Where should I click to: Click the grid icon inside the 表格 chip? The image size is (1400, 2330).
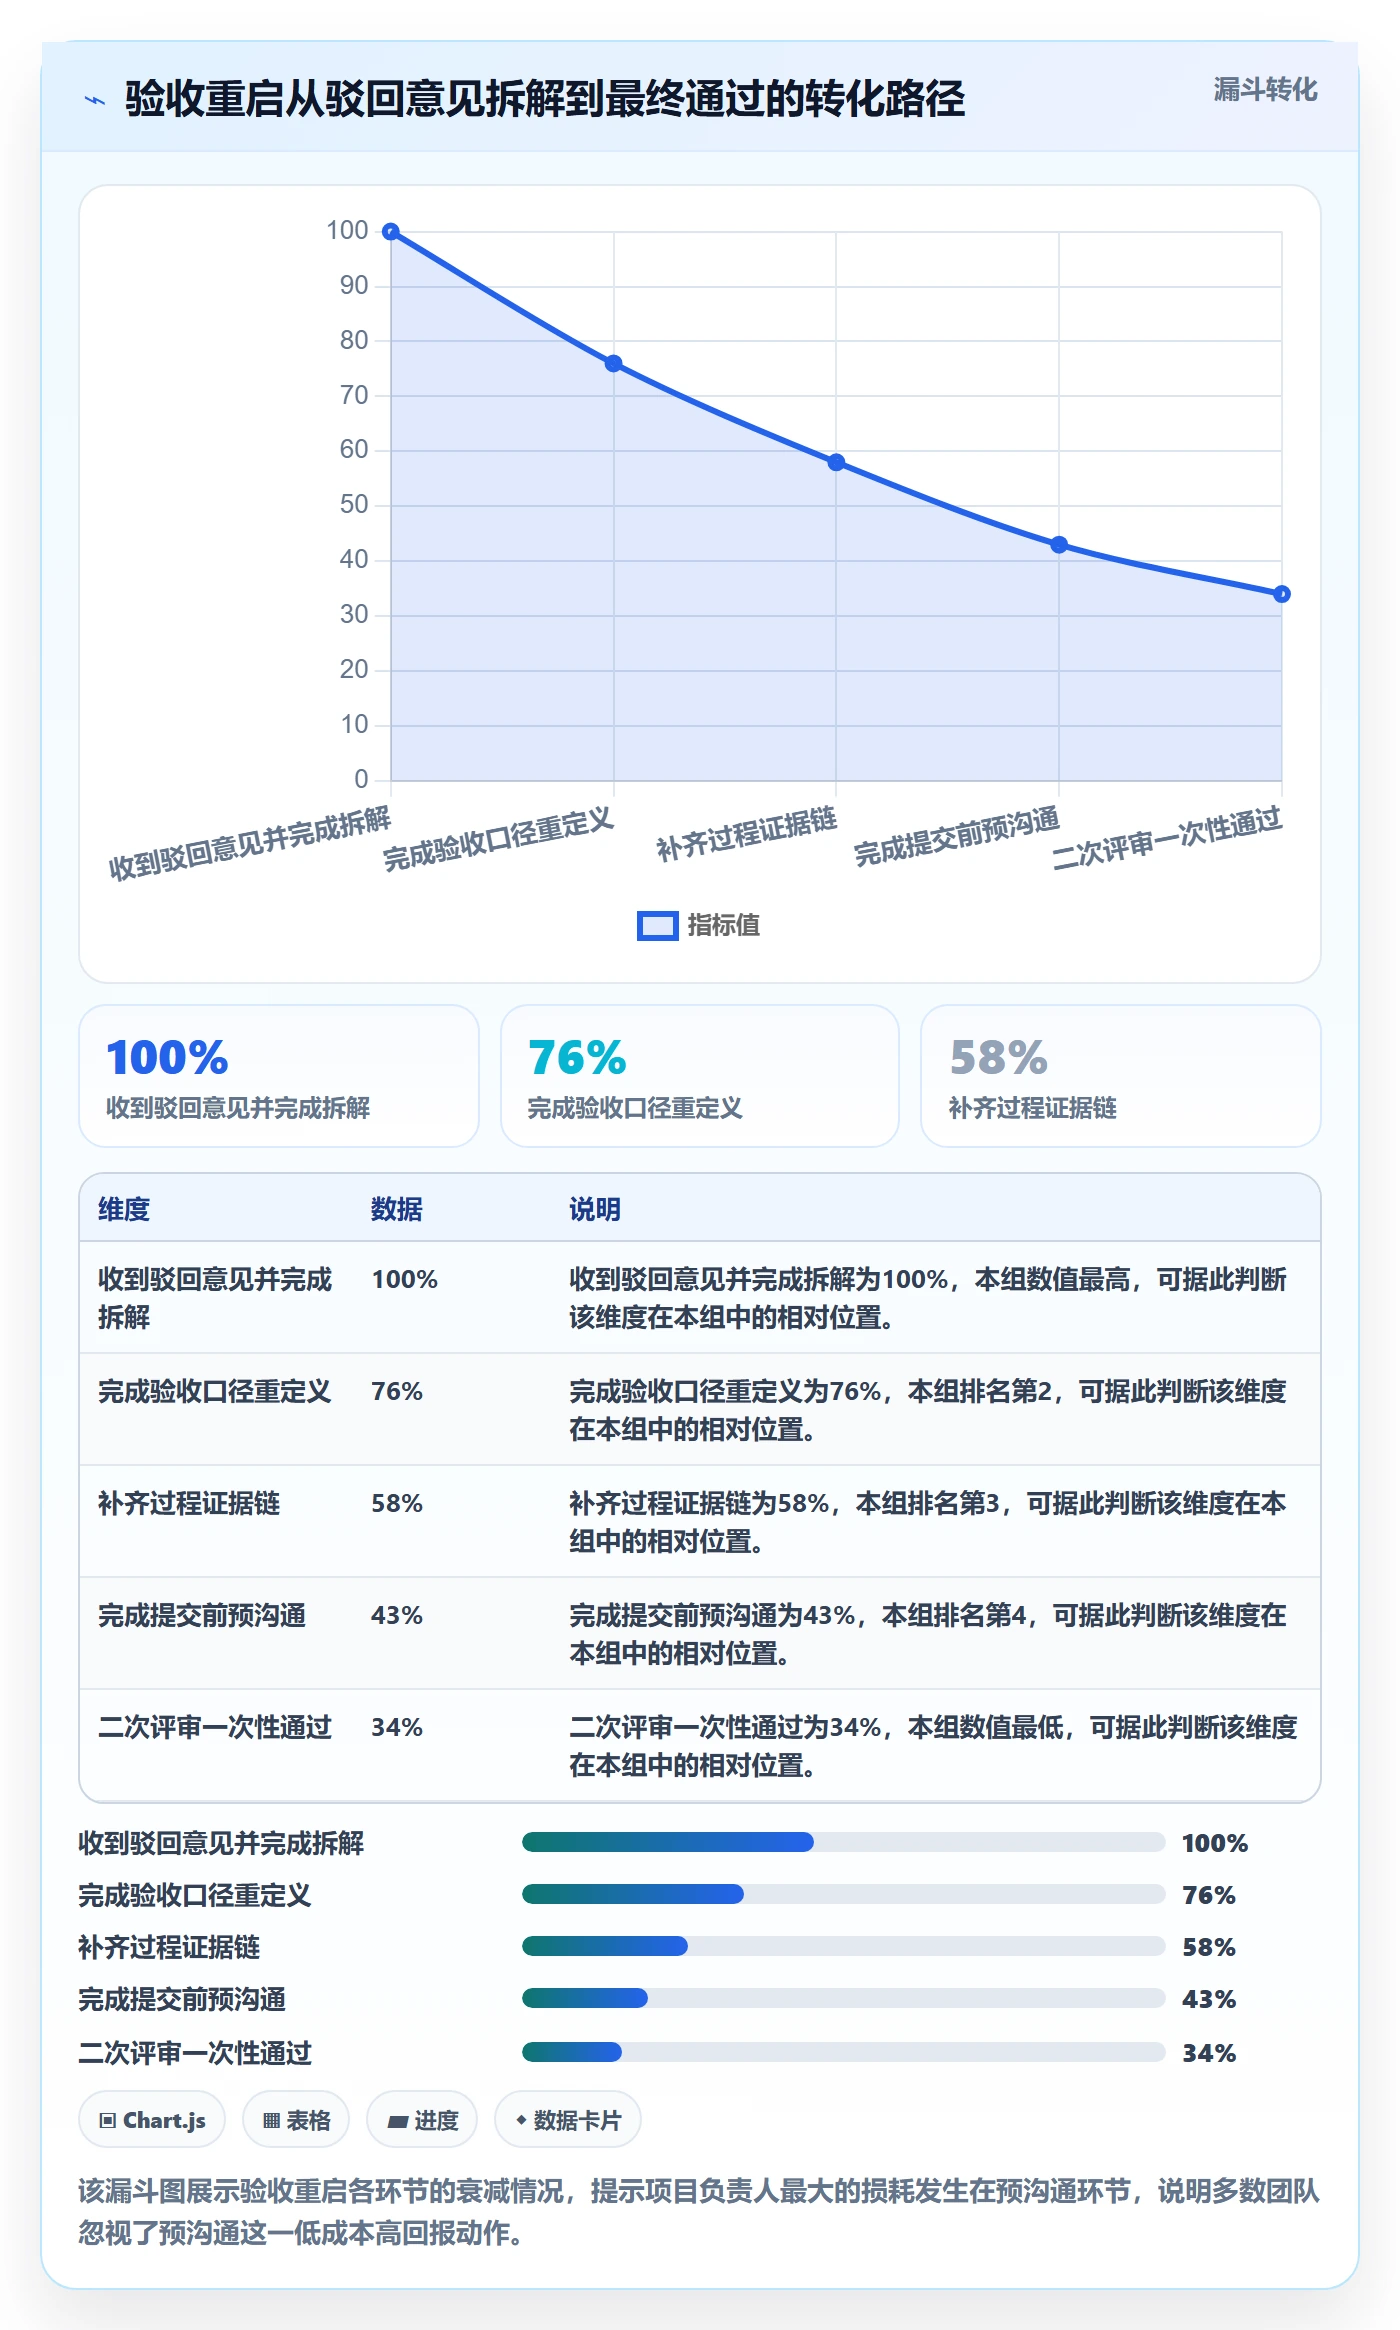pyautogui.click(x=271, y=2120)
